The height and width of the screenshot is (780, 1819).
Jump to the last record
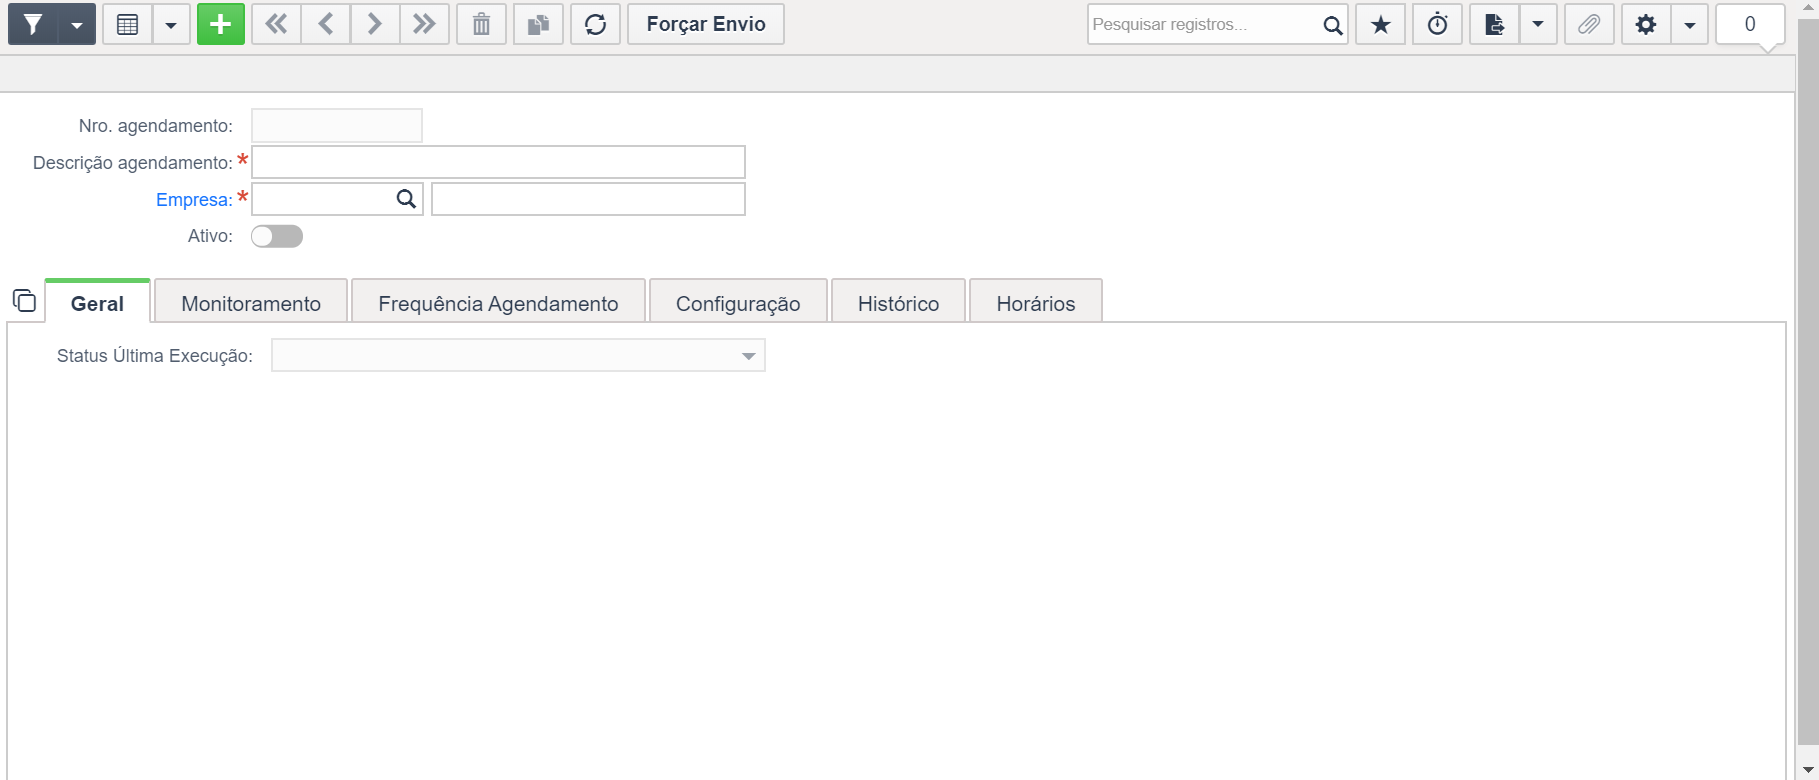[424, 25]
